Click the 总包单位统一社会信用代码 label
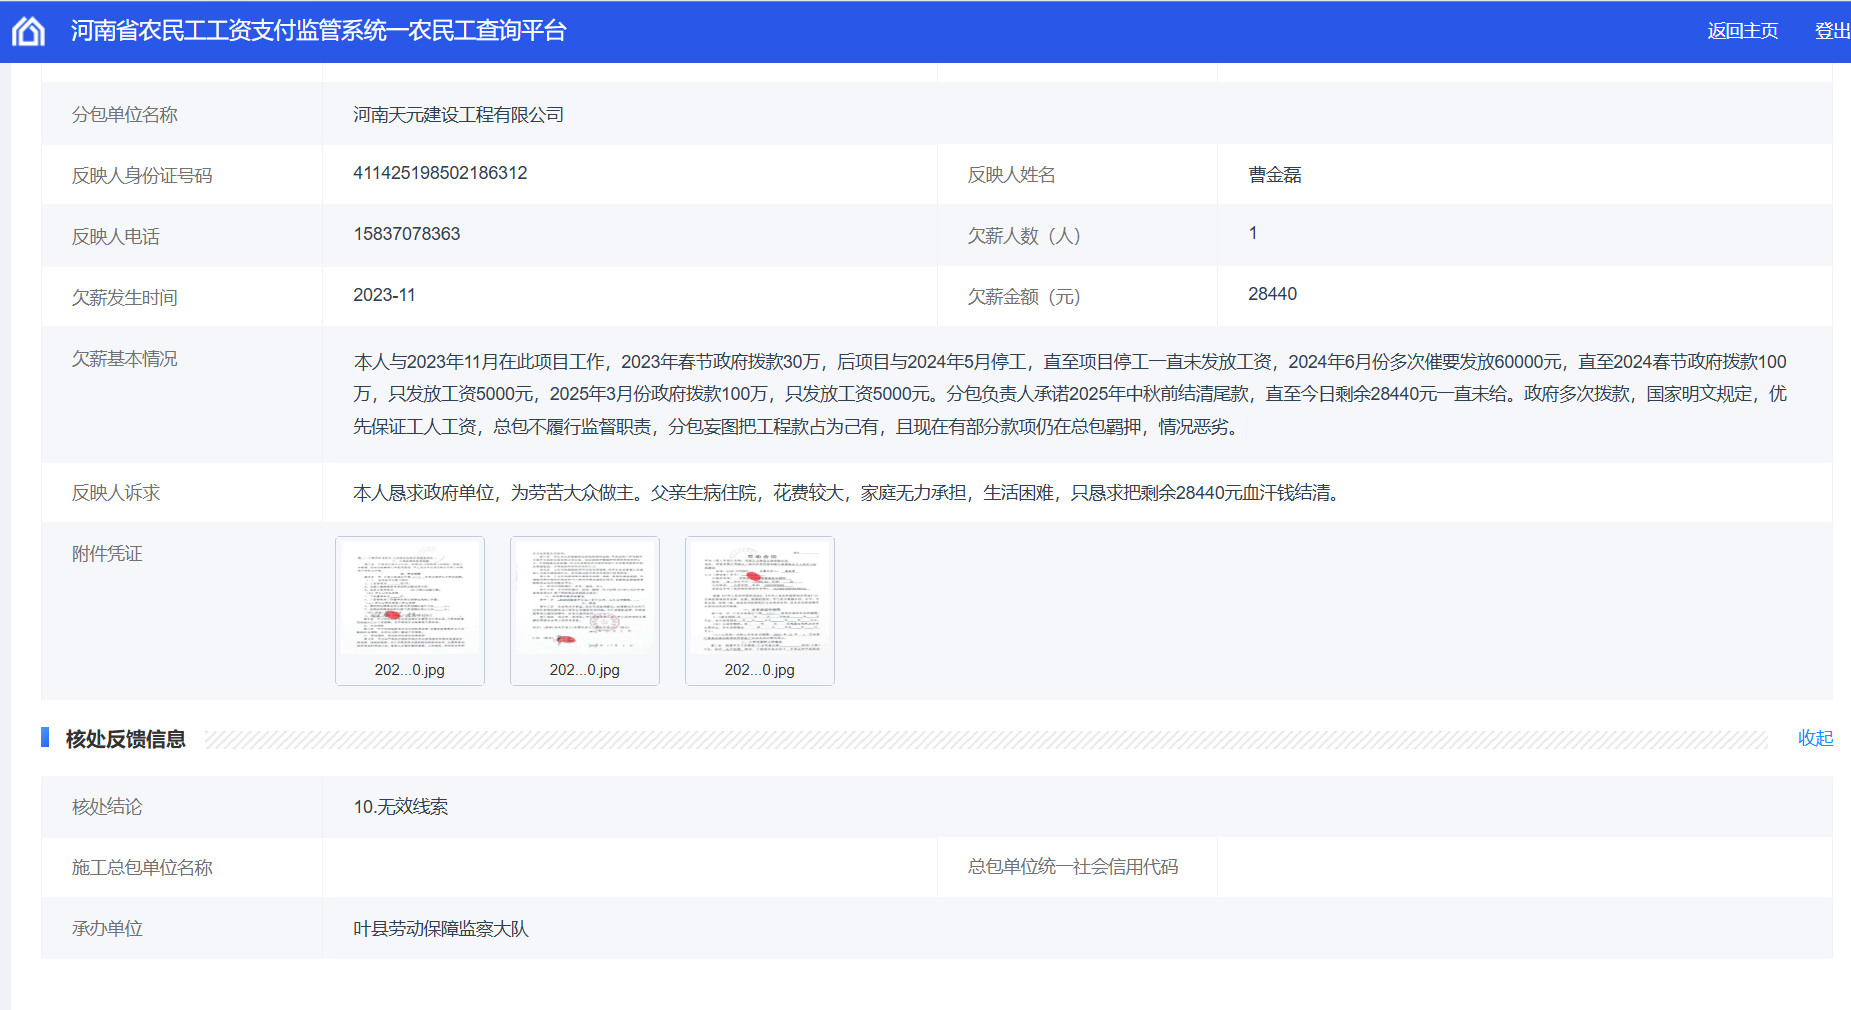 1072,867
